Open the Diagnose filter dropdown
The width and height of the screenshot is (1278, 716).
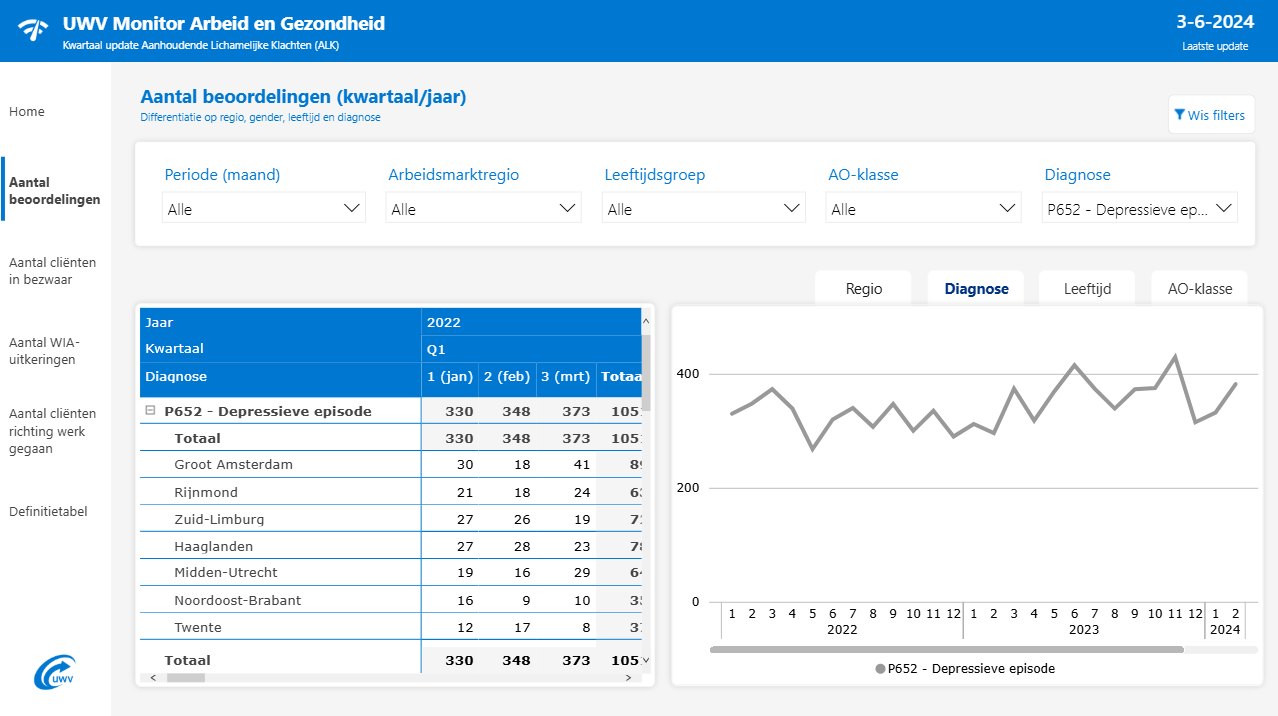coord(1140,208)
